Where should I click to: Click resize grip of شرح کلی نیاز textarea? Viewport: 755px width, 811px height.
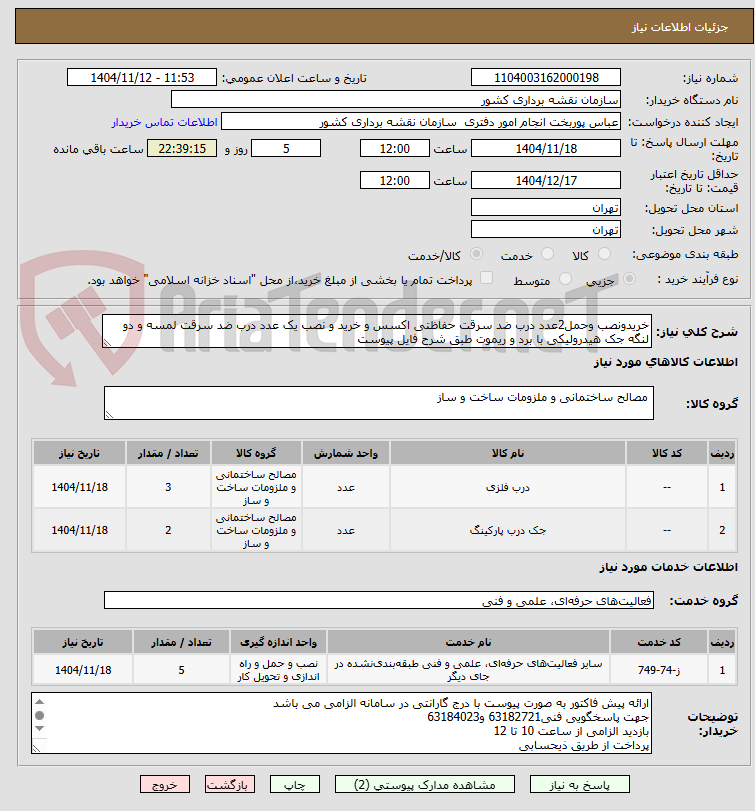107,343
